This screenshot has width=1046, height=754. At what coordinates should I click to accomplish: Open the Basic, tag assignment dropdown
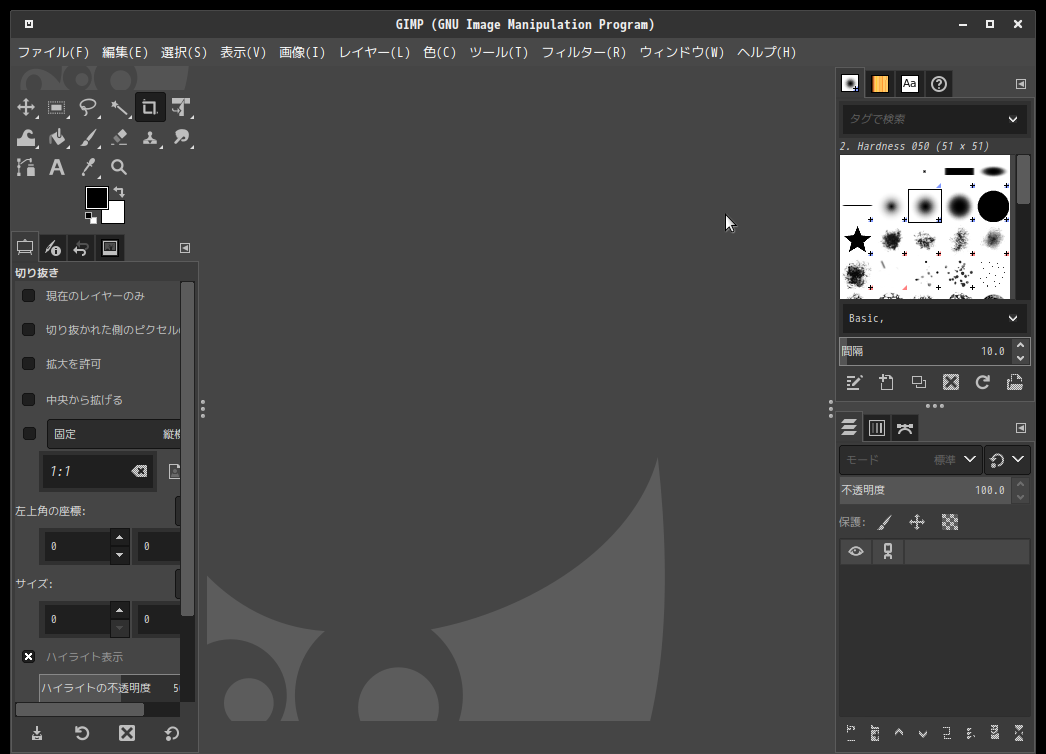(x=933, y=318)
